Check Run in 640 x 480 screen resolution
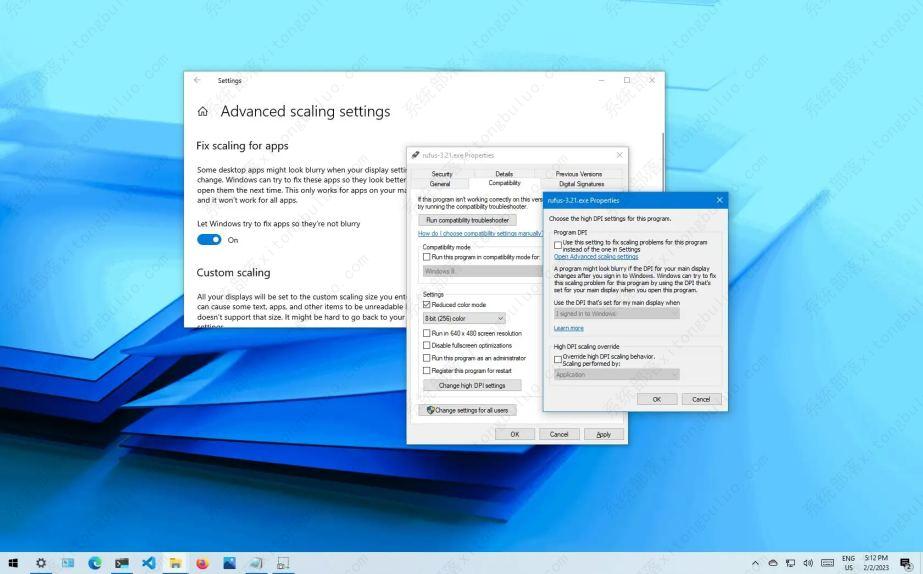Viewport: 923px width, 574px height. (427, 333)
